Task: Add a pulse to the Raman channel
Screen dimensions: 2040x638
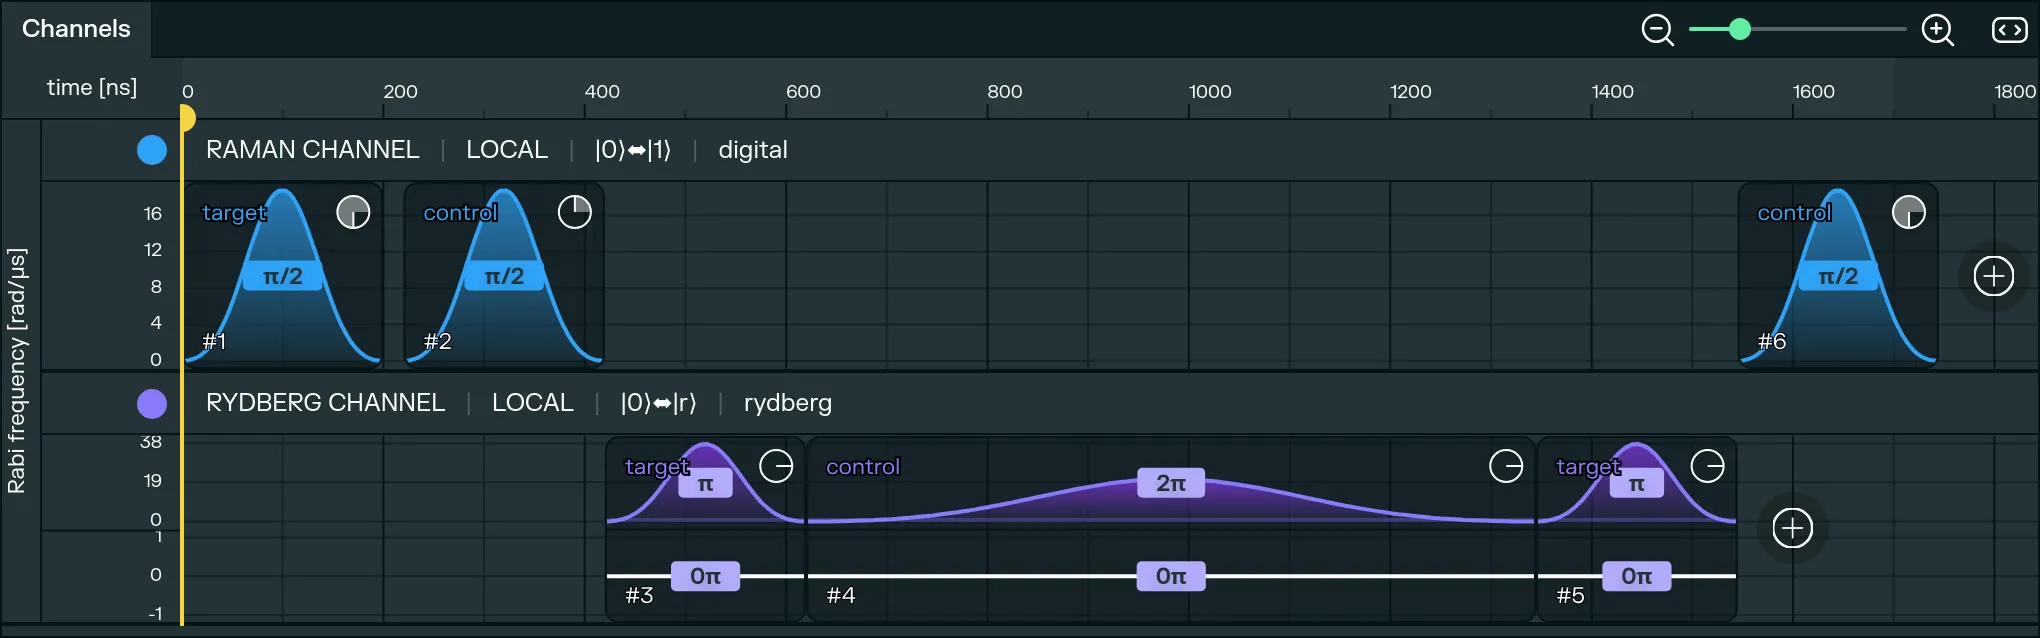Action: click(x=1993, y=276)
